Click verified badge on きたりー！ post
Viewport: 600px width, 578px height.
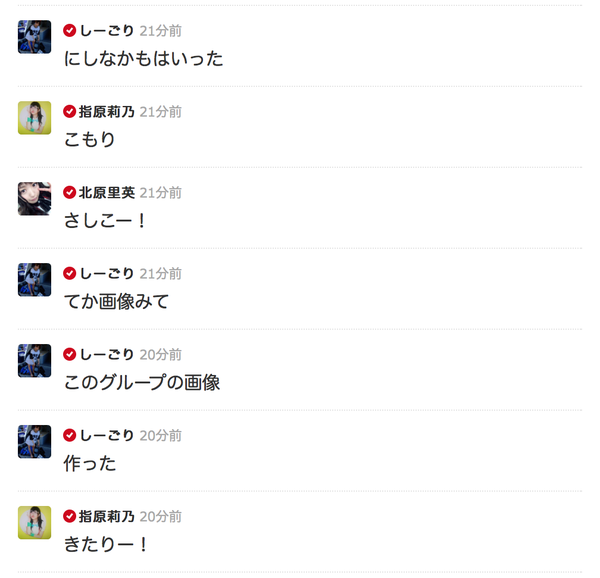tap(69, 516)
